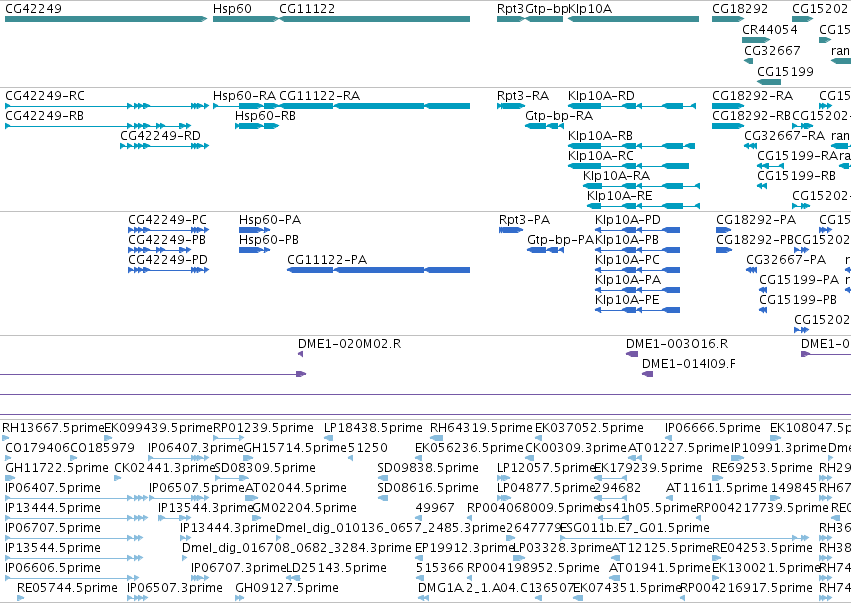This screenshot has height=603, width=851.
Task: Click transcript Klp10A-RC
Action: (628, 166)
